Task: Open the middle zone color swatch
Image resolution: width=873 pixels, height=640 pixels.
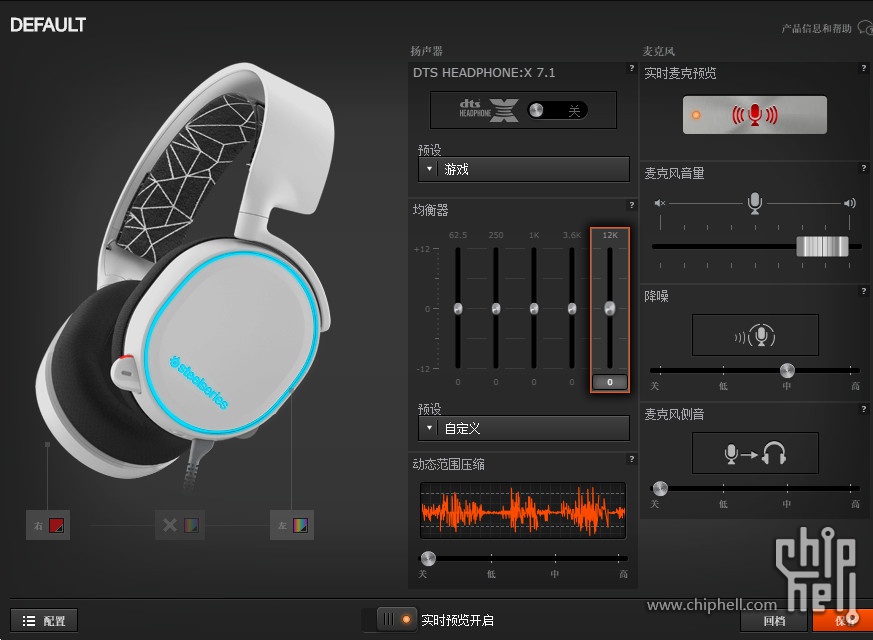Action: [x=191, y=525]
